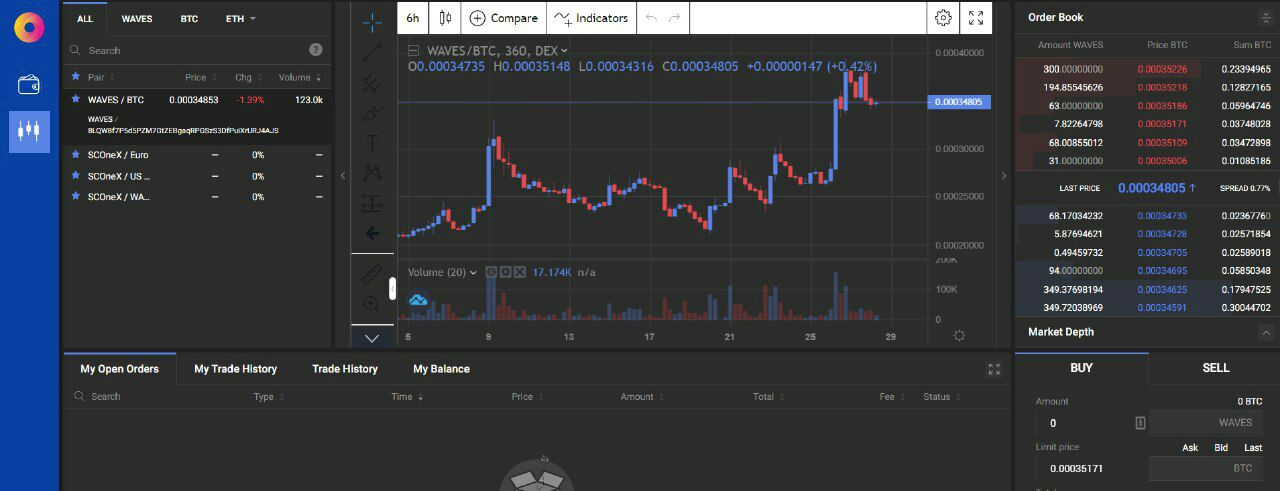
Task: Click the back arrow drawing toolbar icon
Action: tap(372, 233)
